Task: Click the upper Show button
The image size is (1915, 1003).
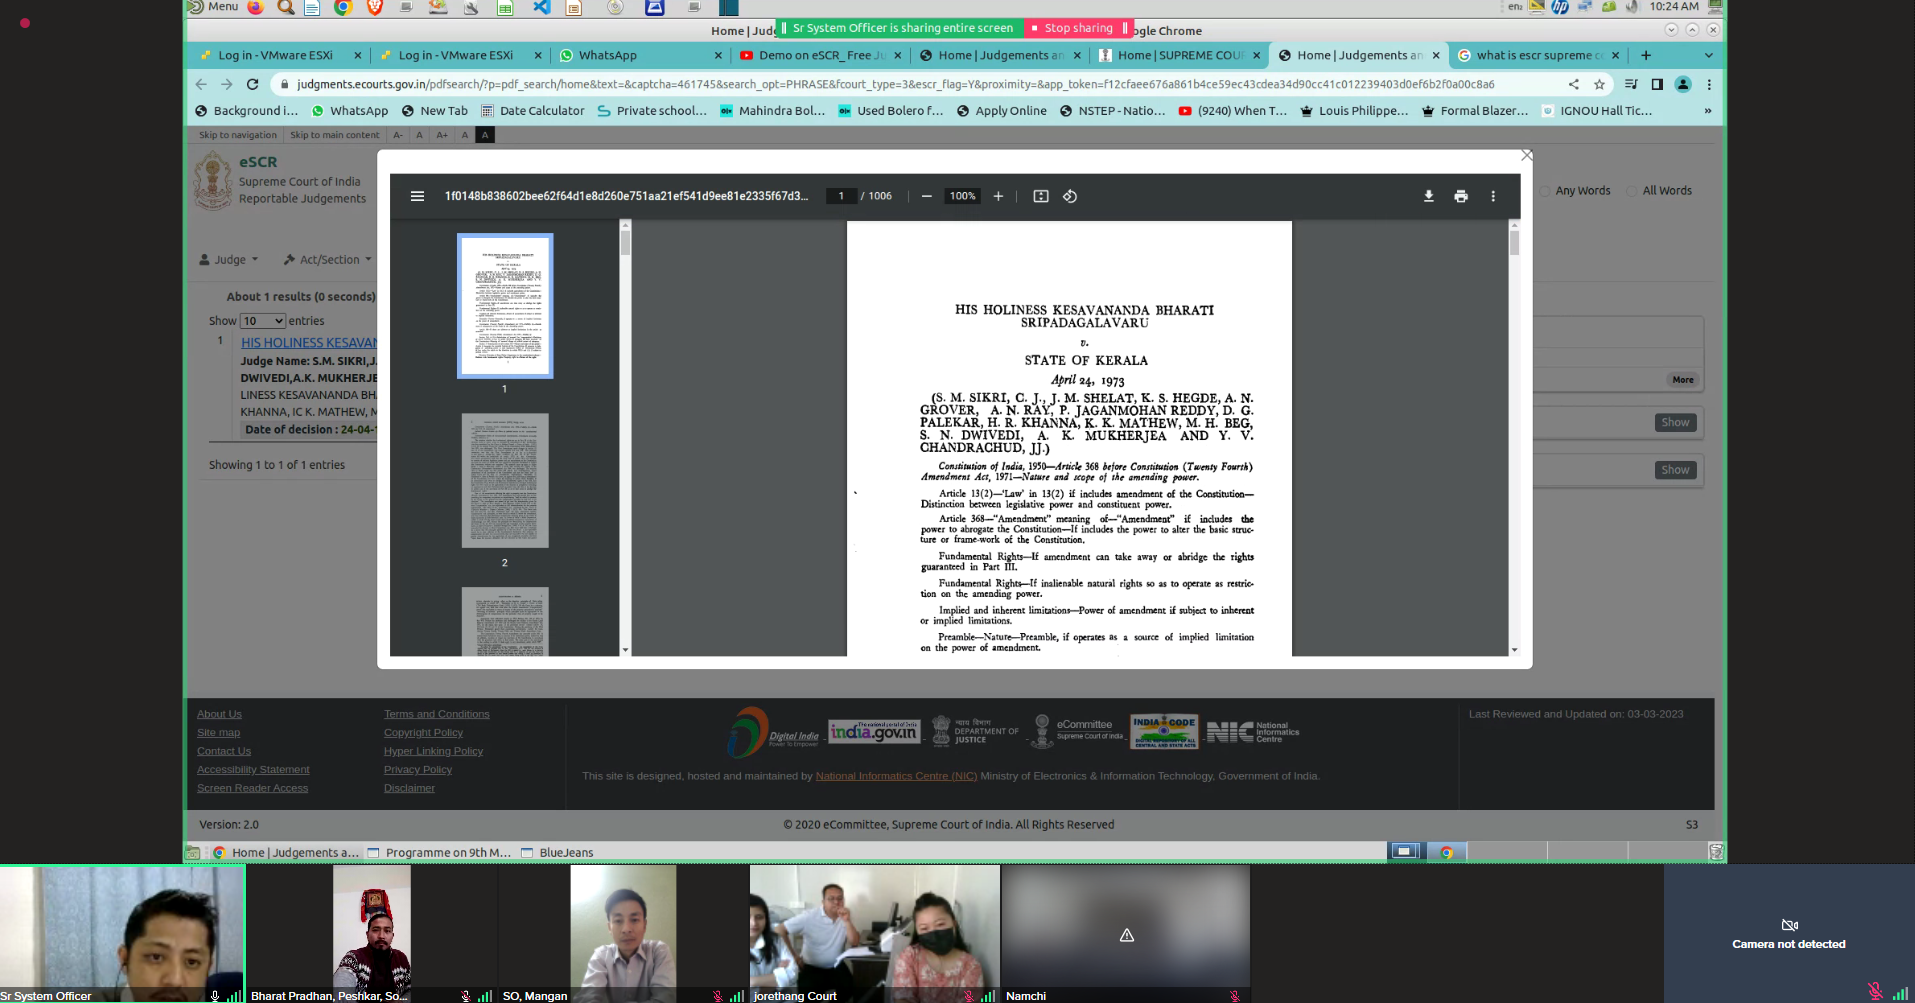Action: click(x=1675, y=422)
